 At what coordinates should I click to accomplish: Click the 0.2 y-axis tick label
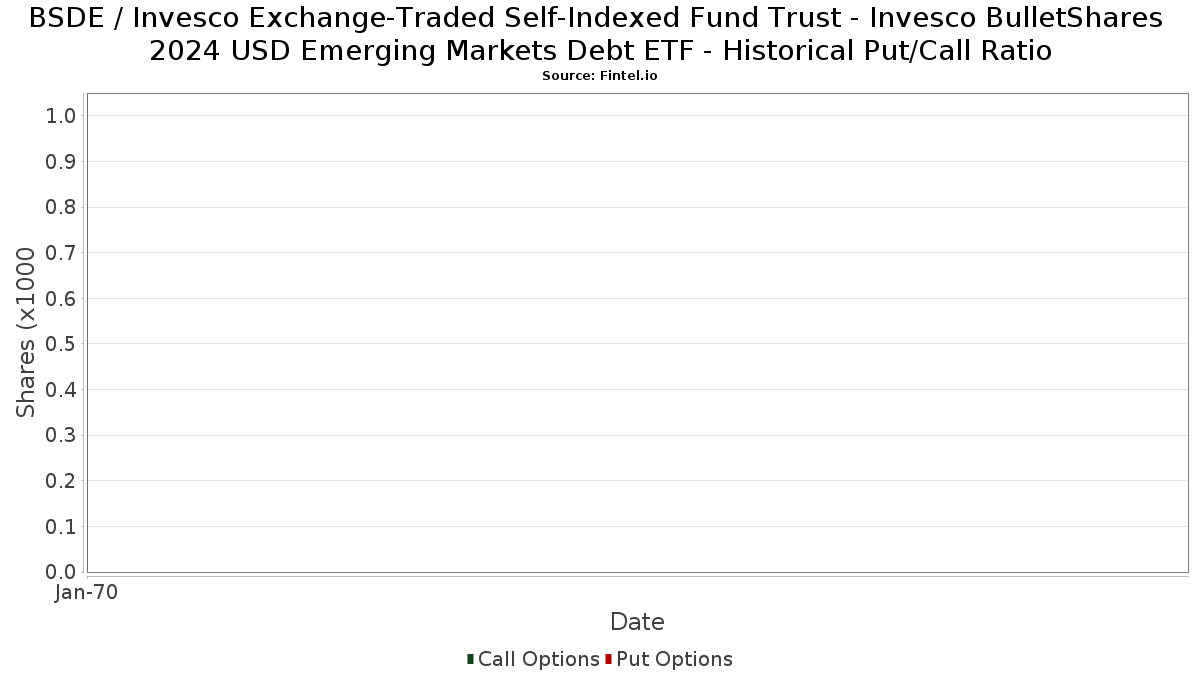(x=61, y=481)
